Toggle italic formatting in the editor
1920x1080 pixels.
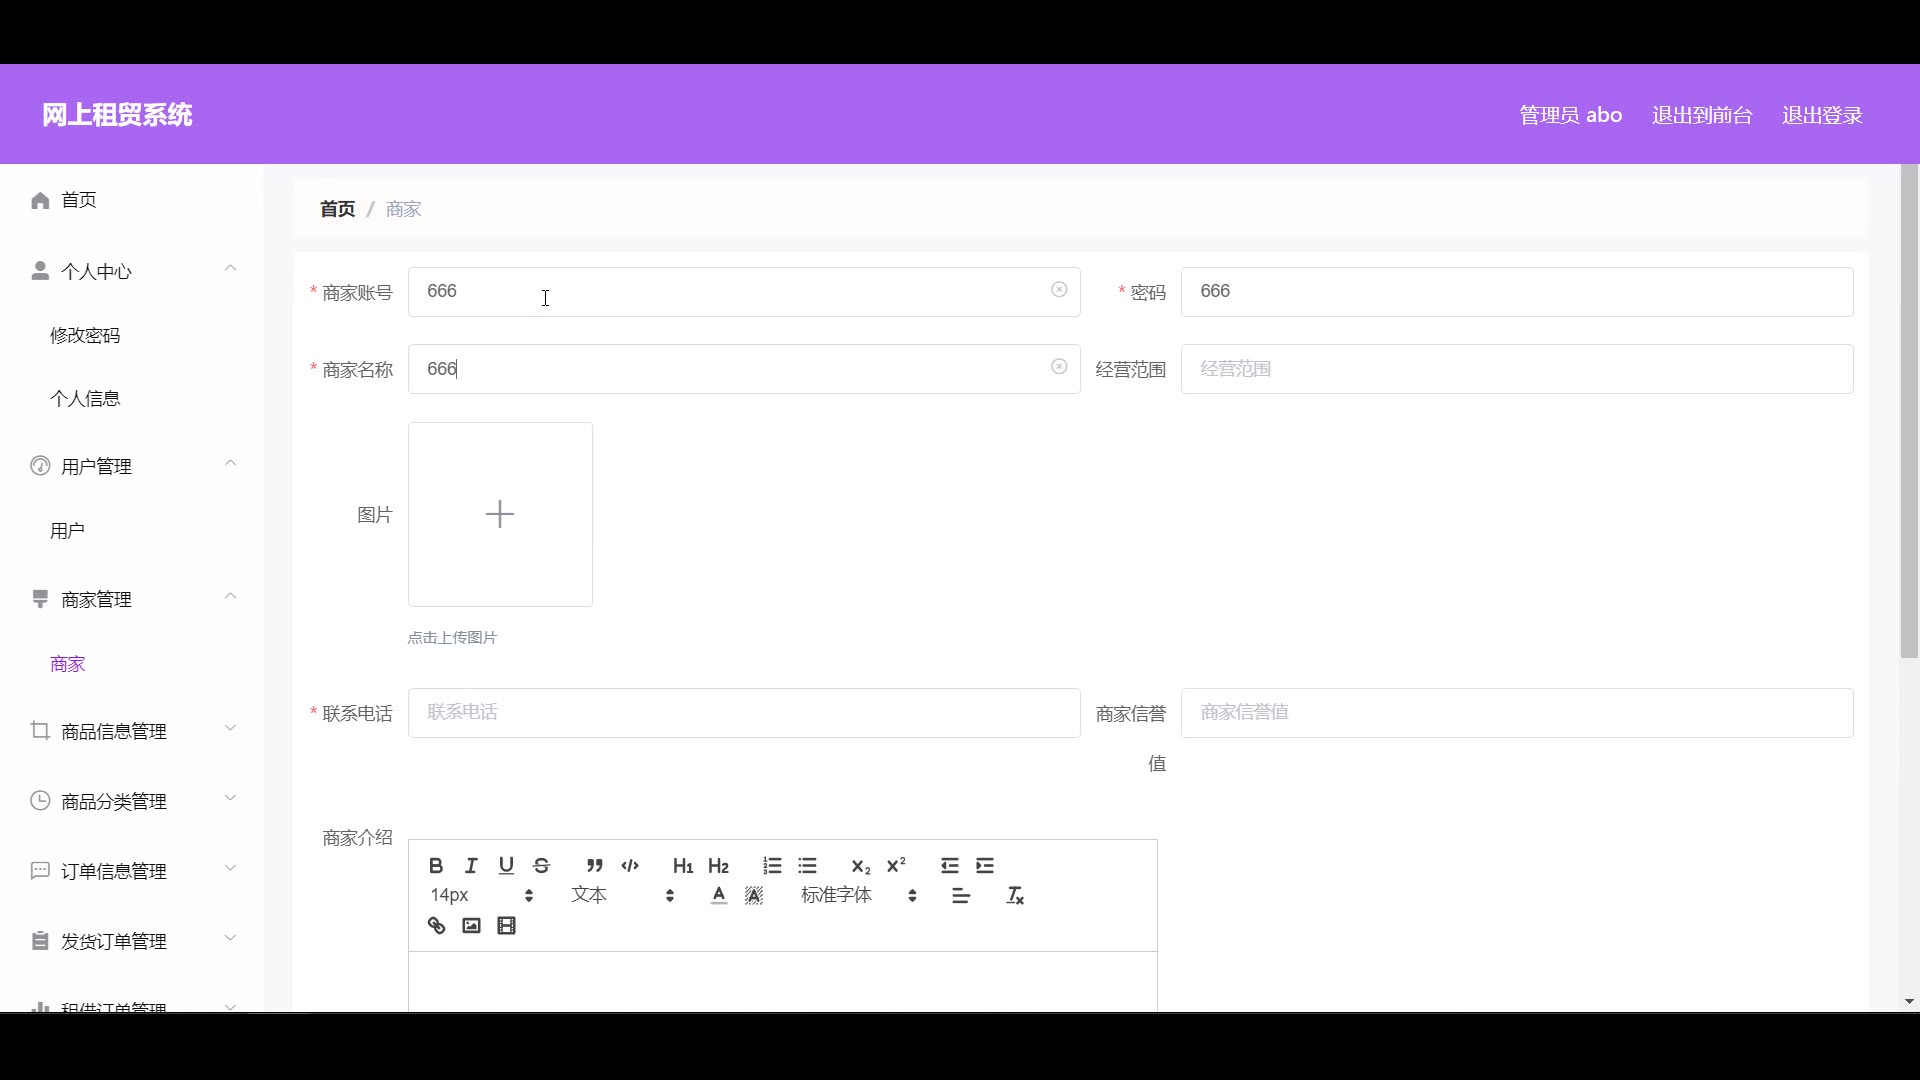471,866
